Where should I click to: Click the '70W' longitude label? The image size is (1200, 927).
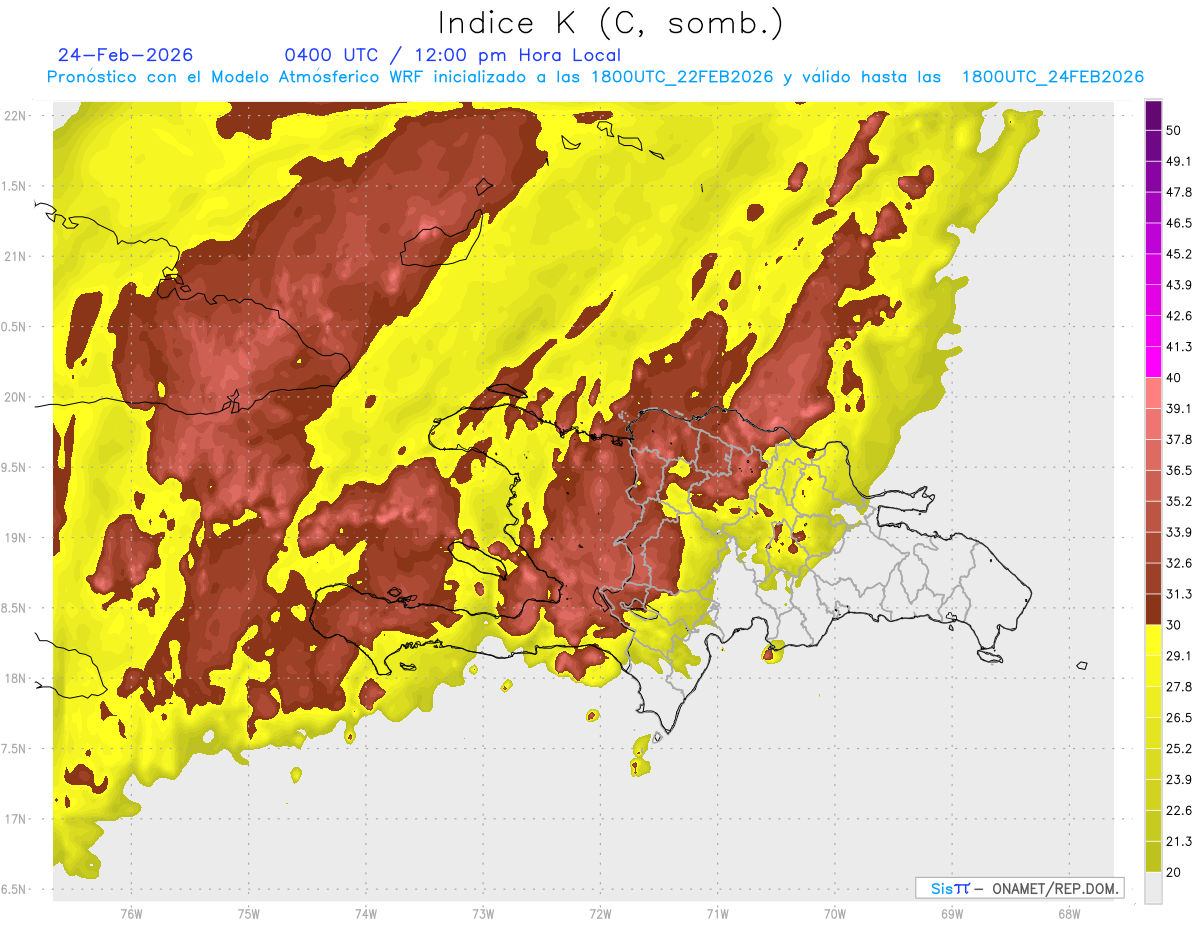click(x=834, y=914)
